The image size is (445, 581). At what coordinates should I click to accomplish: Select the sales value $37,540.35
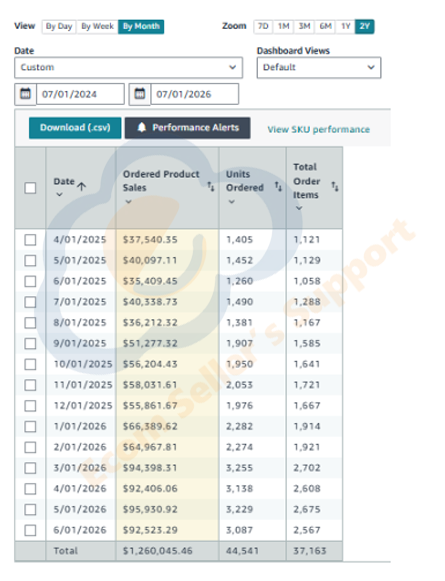pyautogui.click(x=150, y=240)
